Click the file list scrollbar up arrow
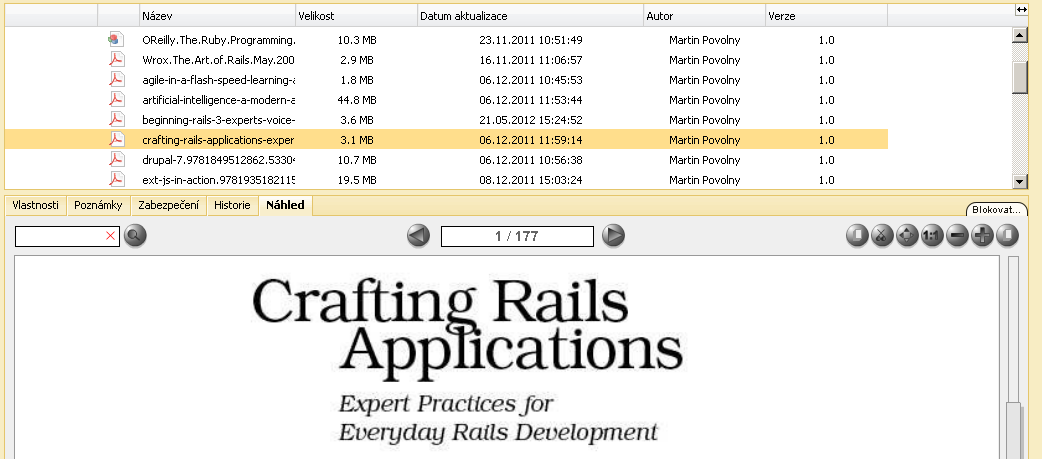 pos(1020,35)
